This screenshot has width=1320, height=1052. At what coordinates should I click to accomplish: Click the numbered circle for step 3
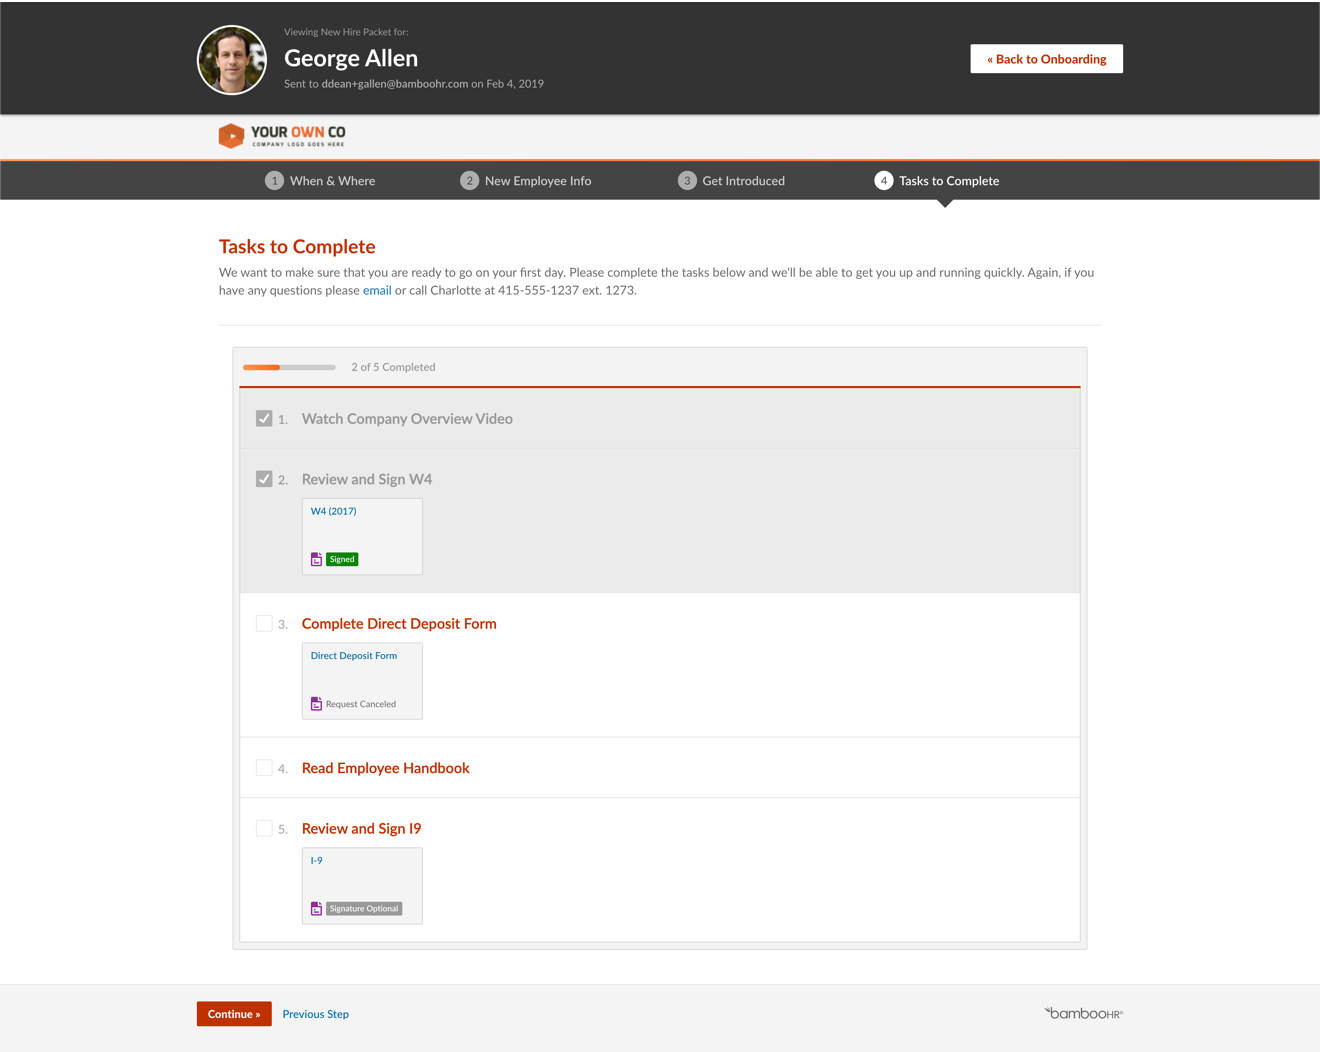click(x=687, y=180)
